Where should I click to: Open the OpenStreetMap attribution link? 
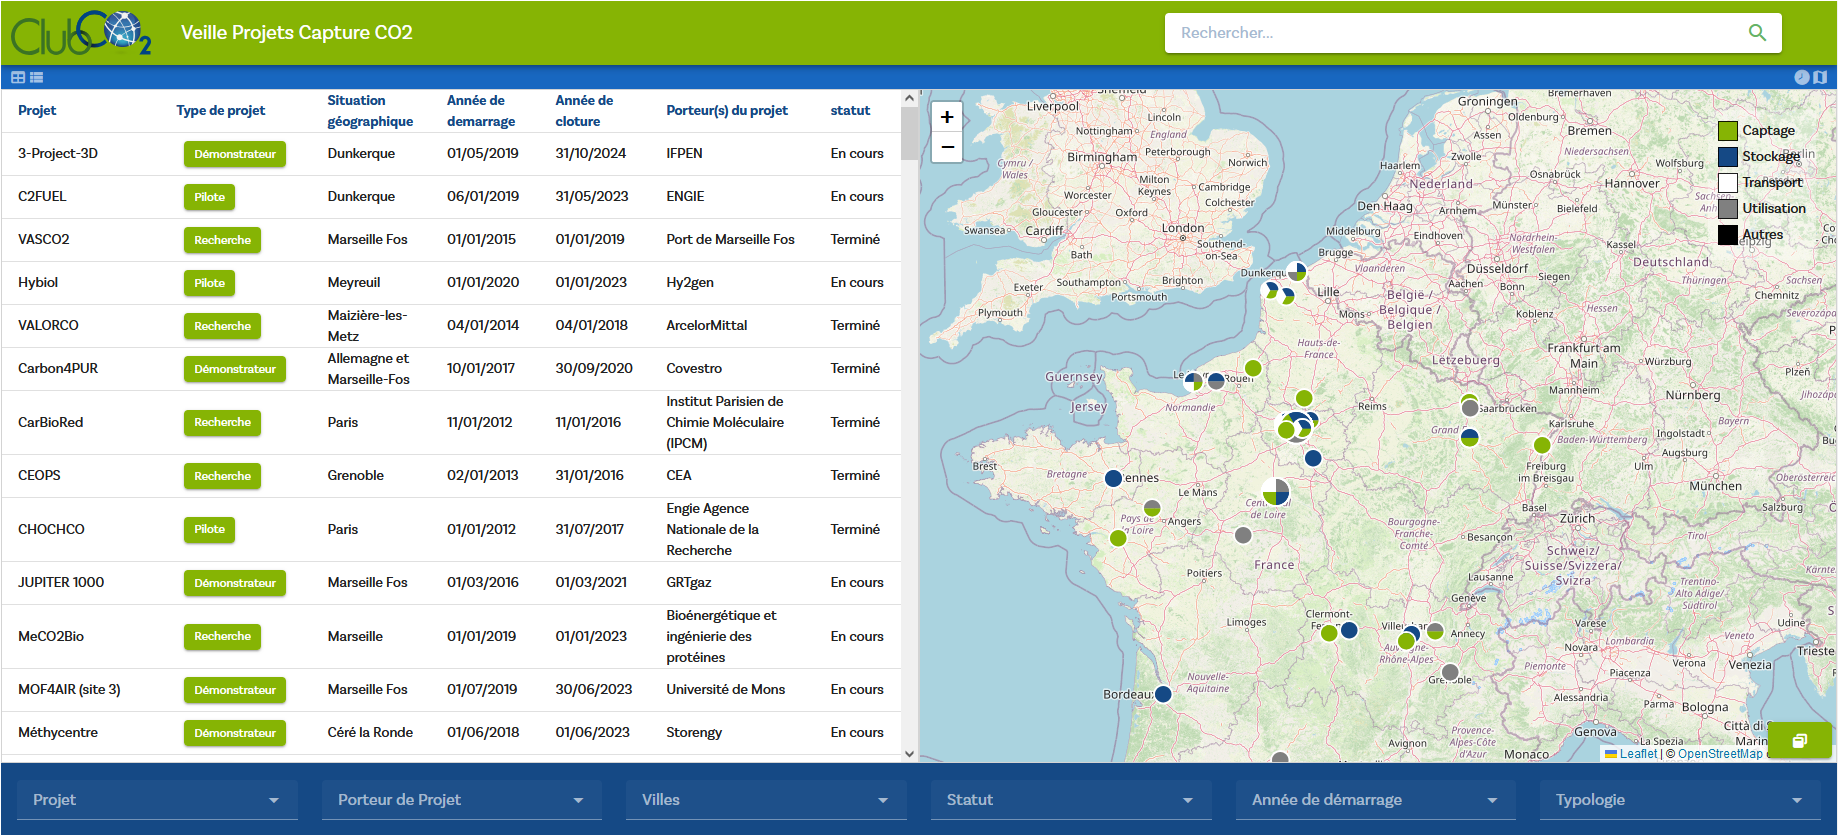[1720, 754]
